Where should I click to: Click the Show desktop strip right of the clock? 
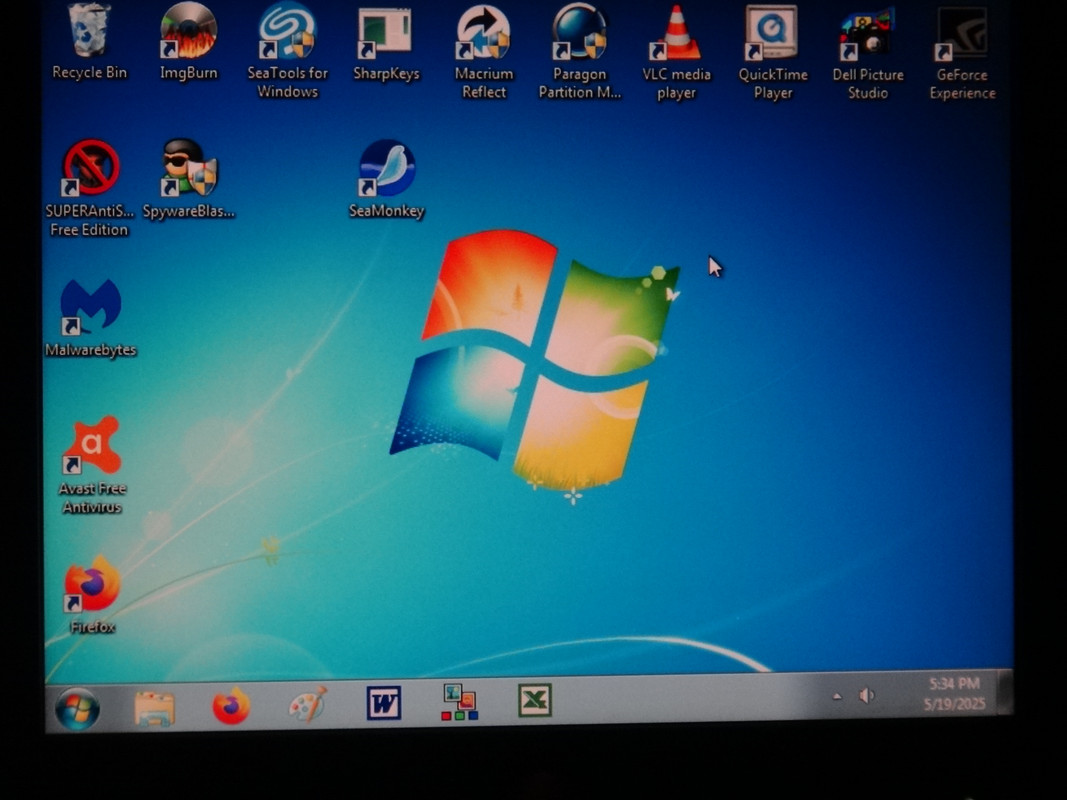coord(1005,692)
